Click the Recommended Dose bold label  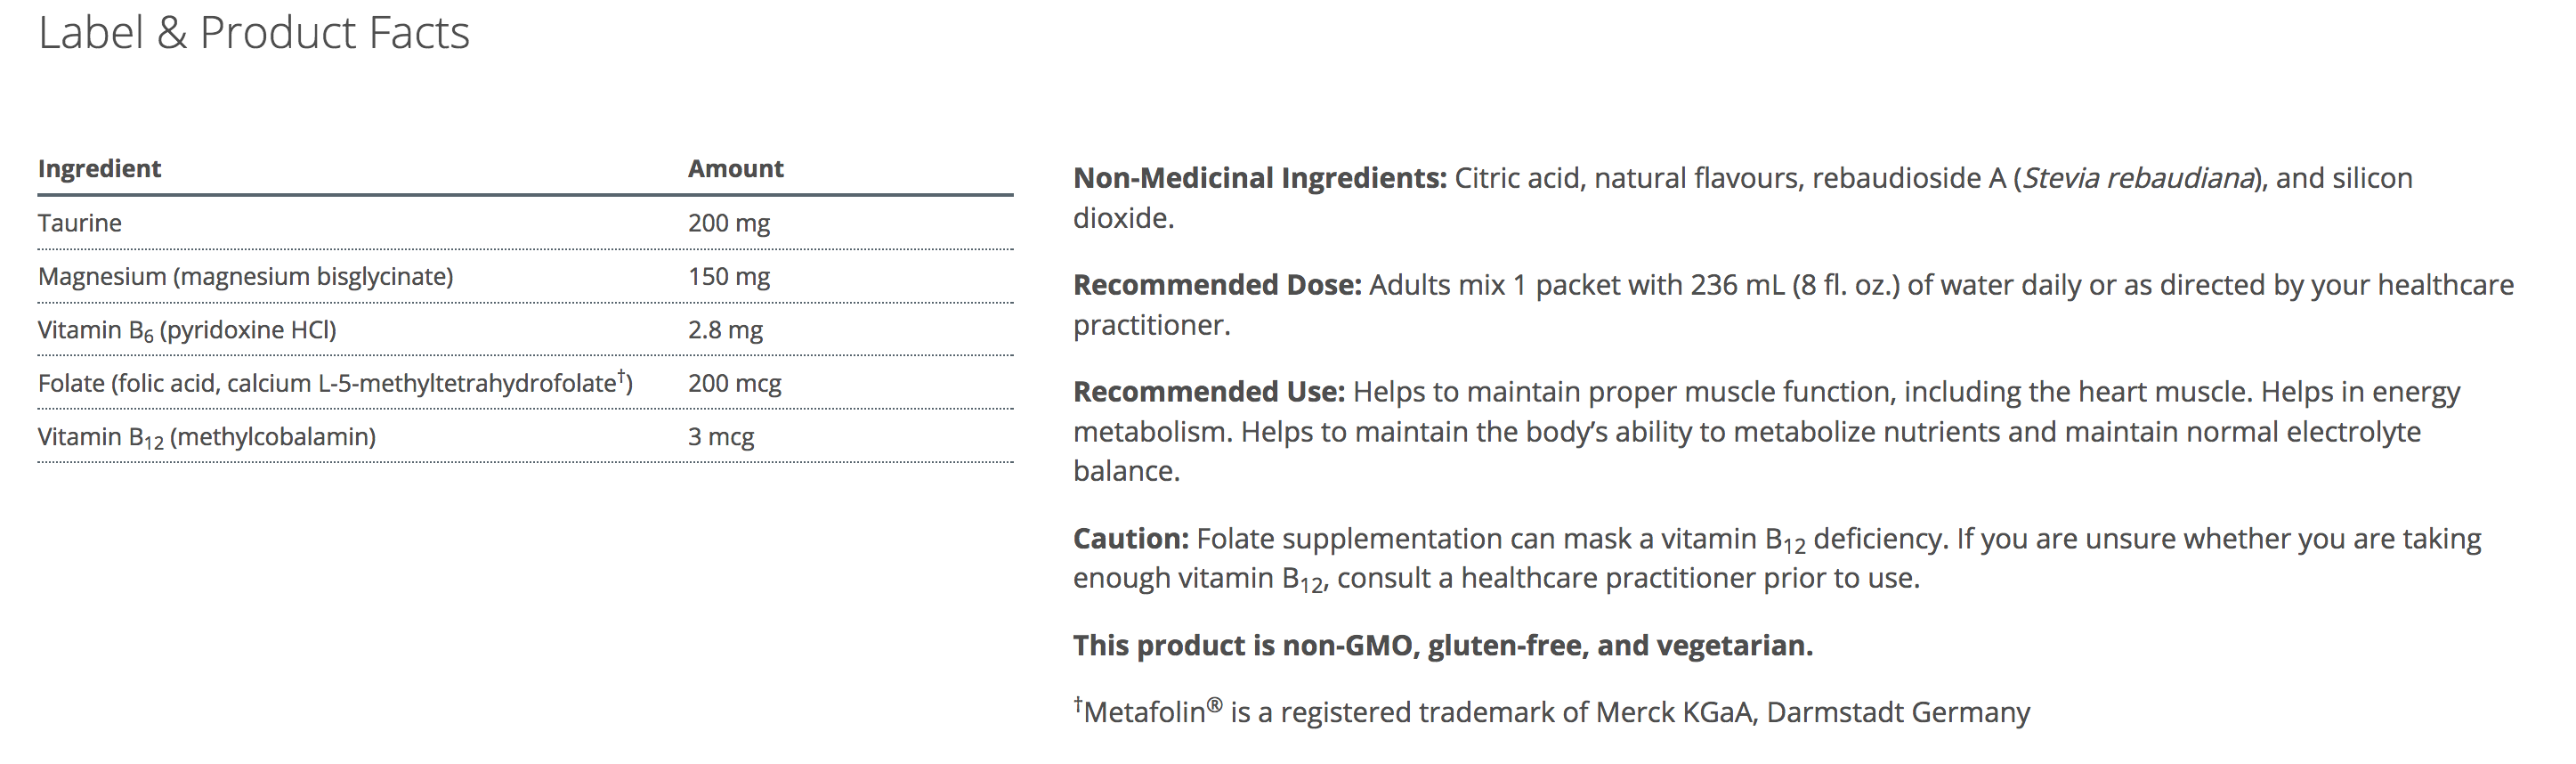click(x=1217, y=286)
